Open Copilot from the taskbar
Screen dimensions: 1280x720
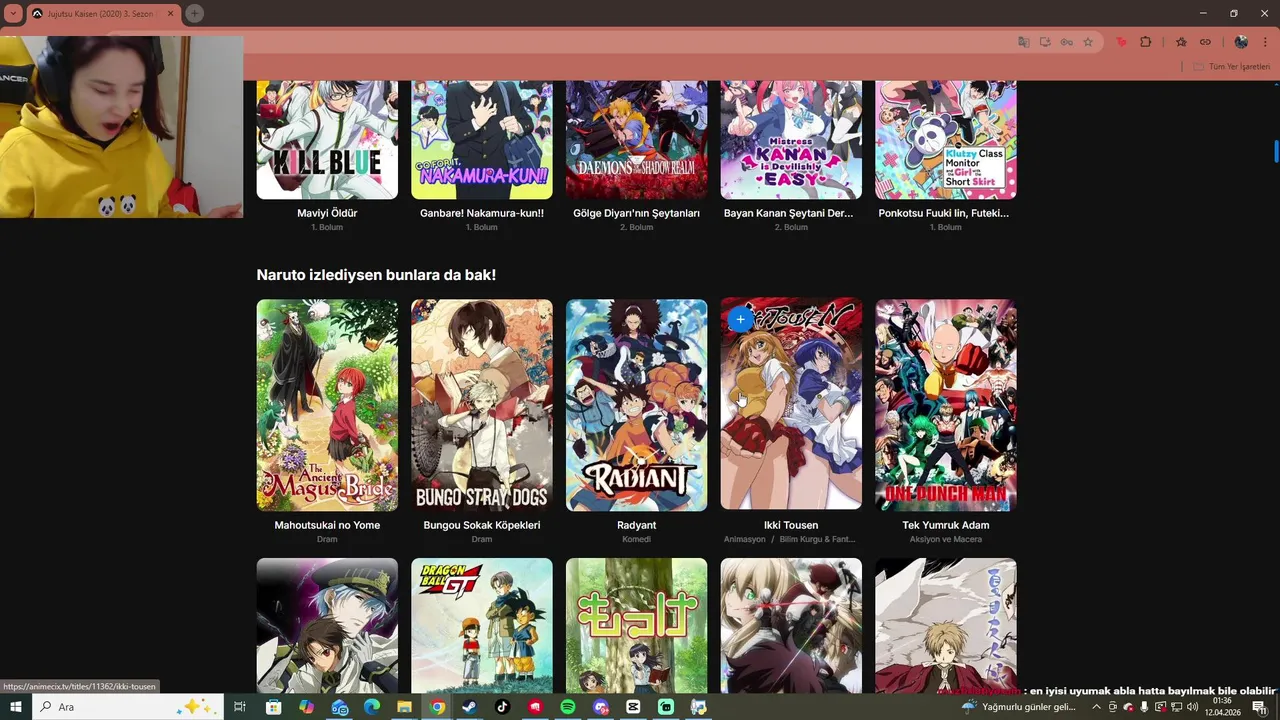(x=306, y=707)
